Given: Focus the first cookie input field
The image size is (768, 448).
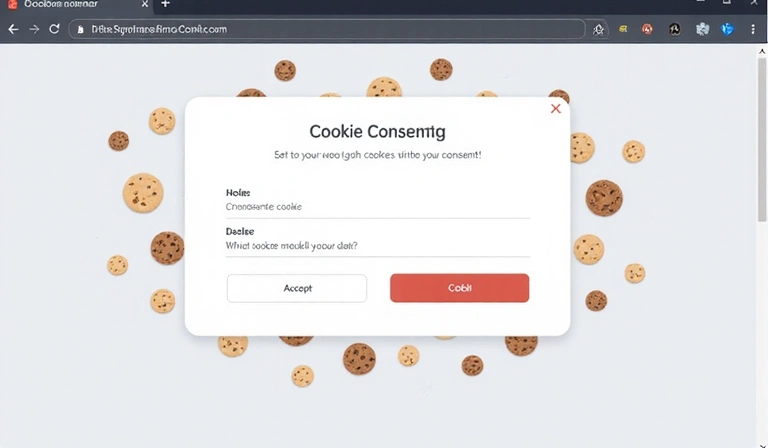Looking at the screenshot, I should [x=378, y=207].
